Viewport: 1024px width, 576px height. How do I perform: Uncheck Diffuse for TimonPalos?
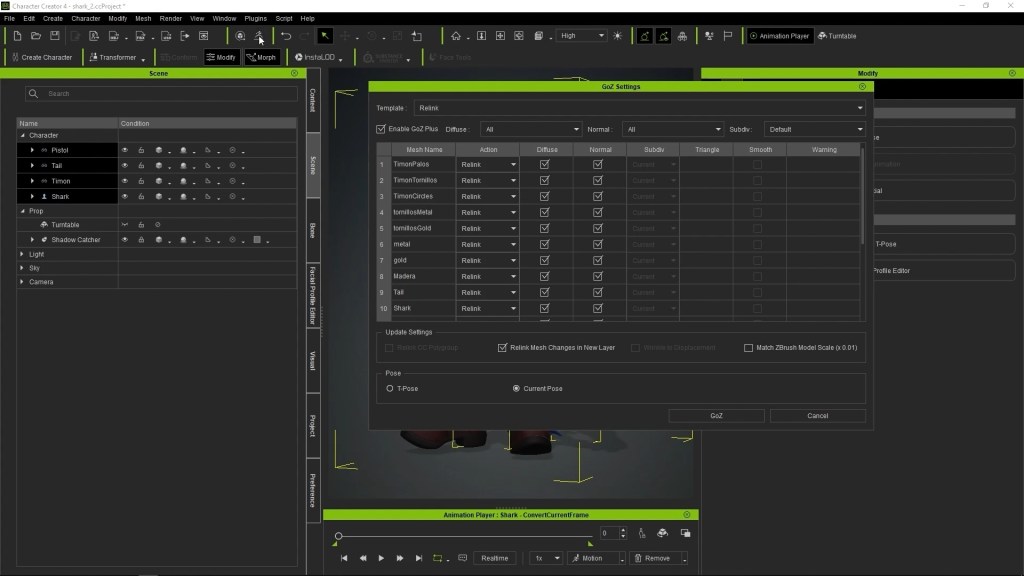pyautogui.click(x=545, y=165)
